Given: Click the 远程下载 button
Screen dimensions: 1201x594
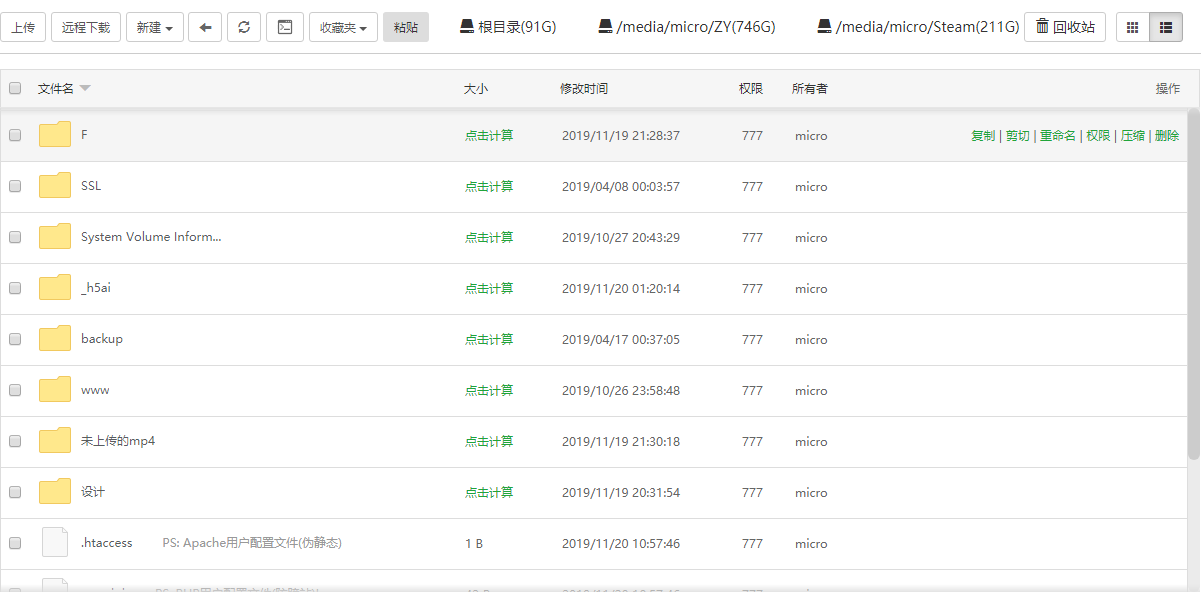Looking at the screenshot, I should click(x=86, y=27).
